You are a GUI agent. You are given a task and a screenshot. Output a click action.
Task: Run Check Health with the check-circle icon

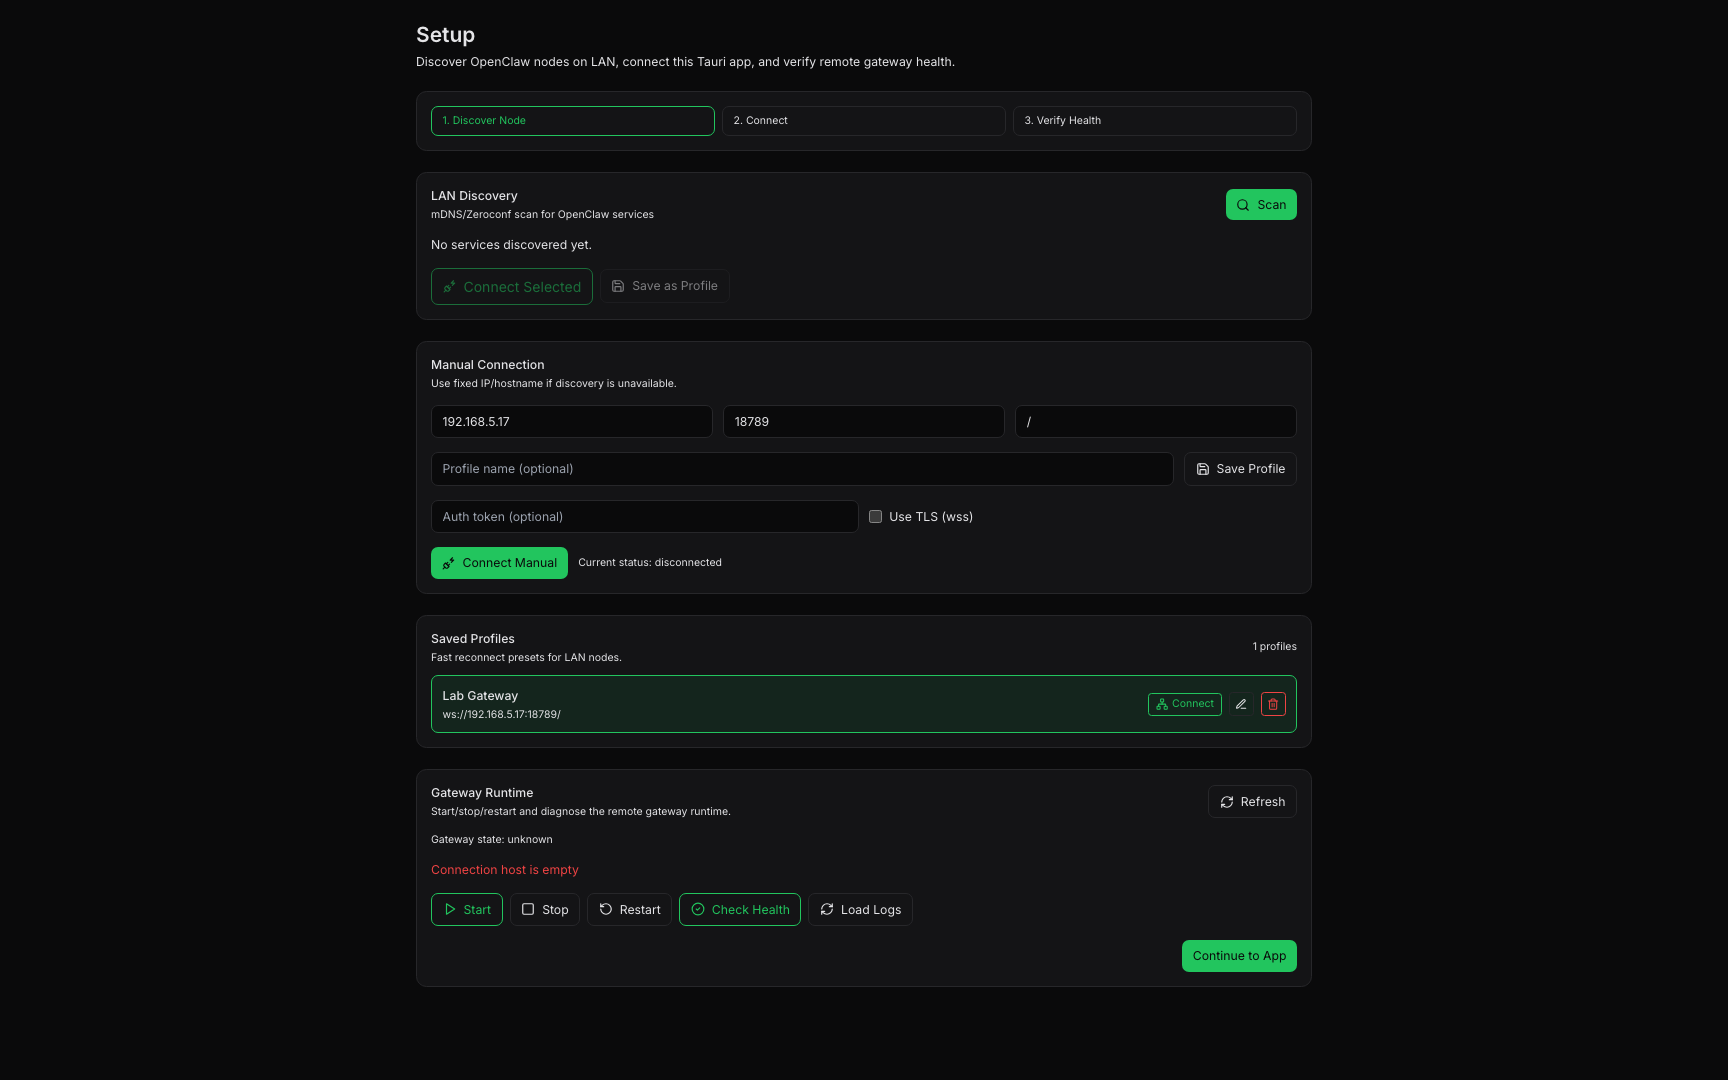tap(739, 909)
